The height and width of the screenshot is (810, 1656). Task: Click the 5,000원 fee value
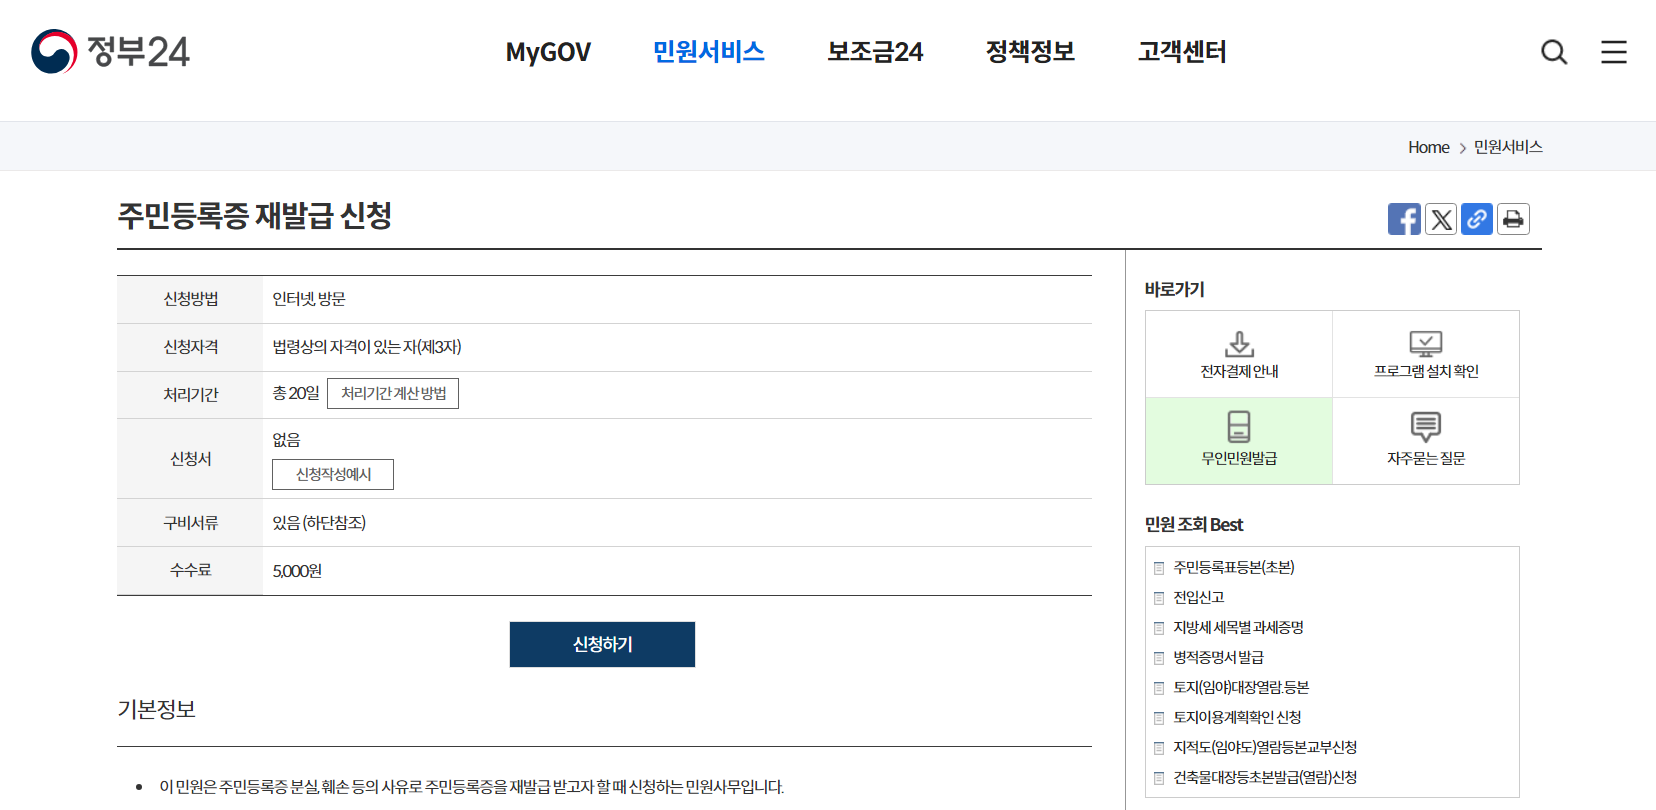coord(297,571)
